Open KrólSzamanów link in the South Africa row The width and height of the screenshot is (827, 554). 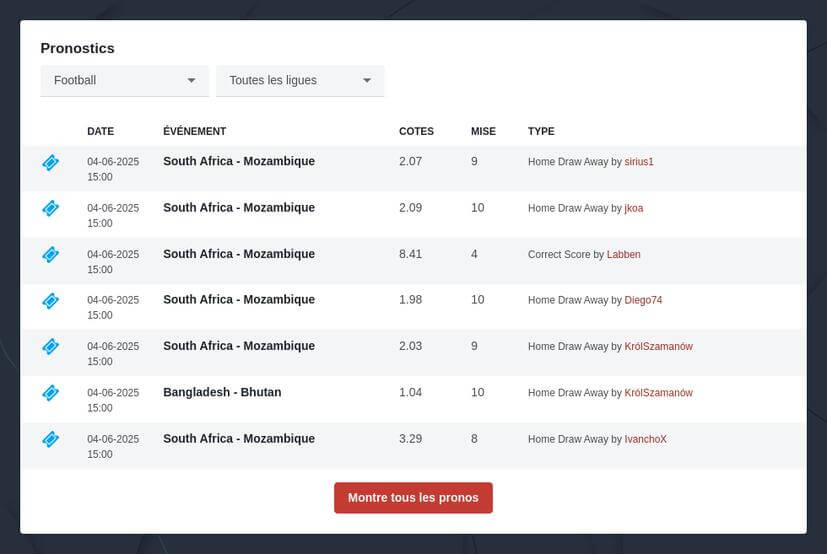pyautogui.click(x=658, y=347)
